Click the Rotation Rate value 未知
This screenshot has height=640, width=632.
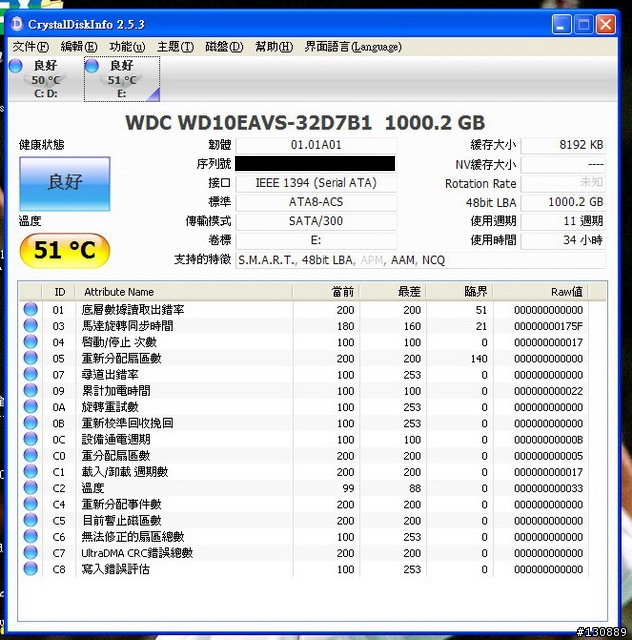(x=563, y=183)
